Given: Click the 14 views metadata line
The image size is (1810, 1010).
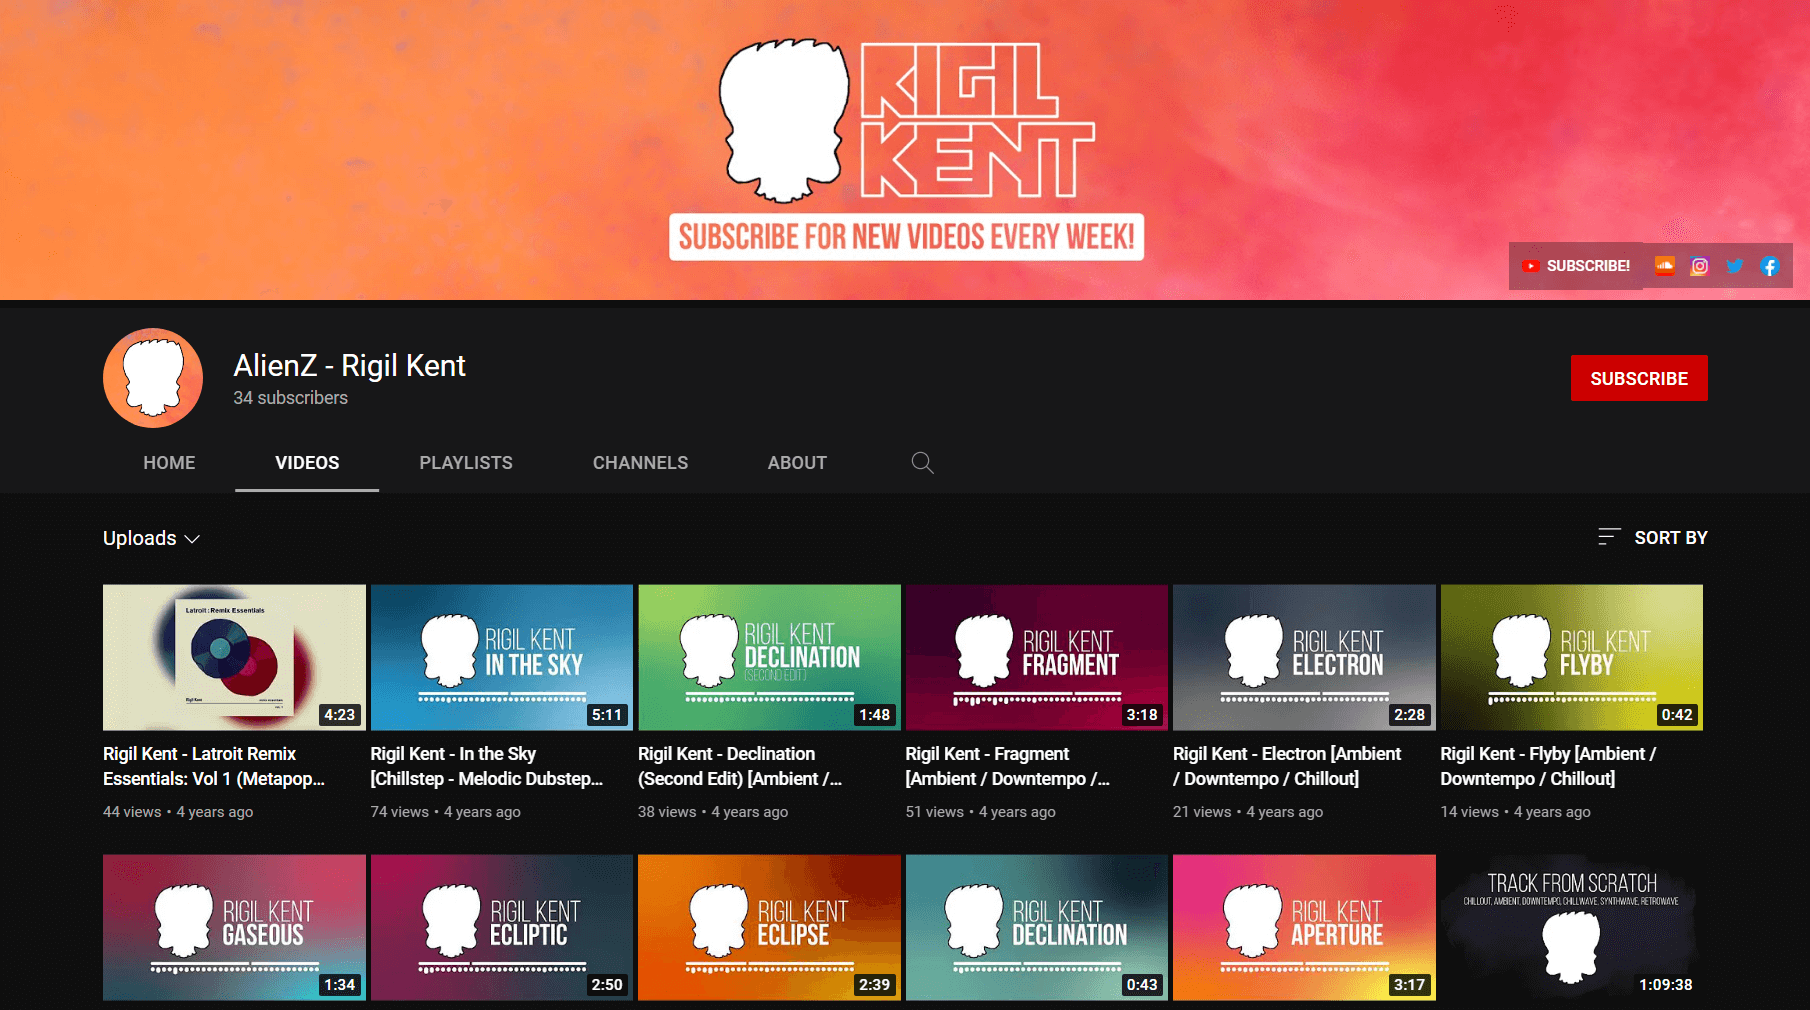Looking at the screenshot, I should tap(1516, 812).
